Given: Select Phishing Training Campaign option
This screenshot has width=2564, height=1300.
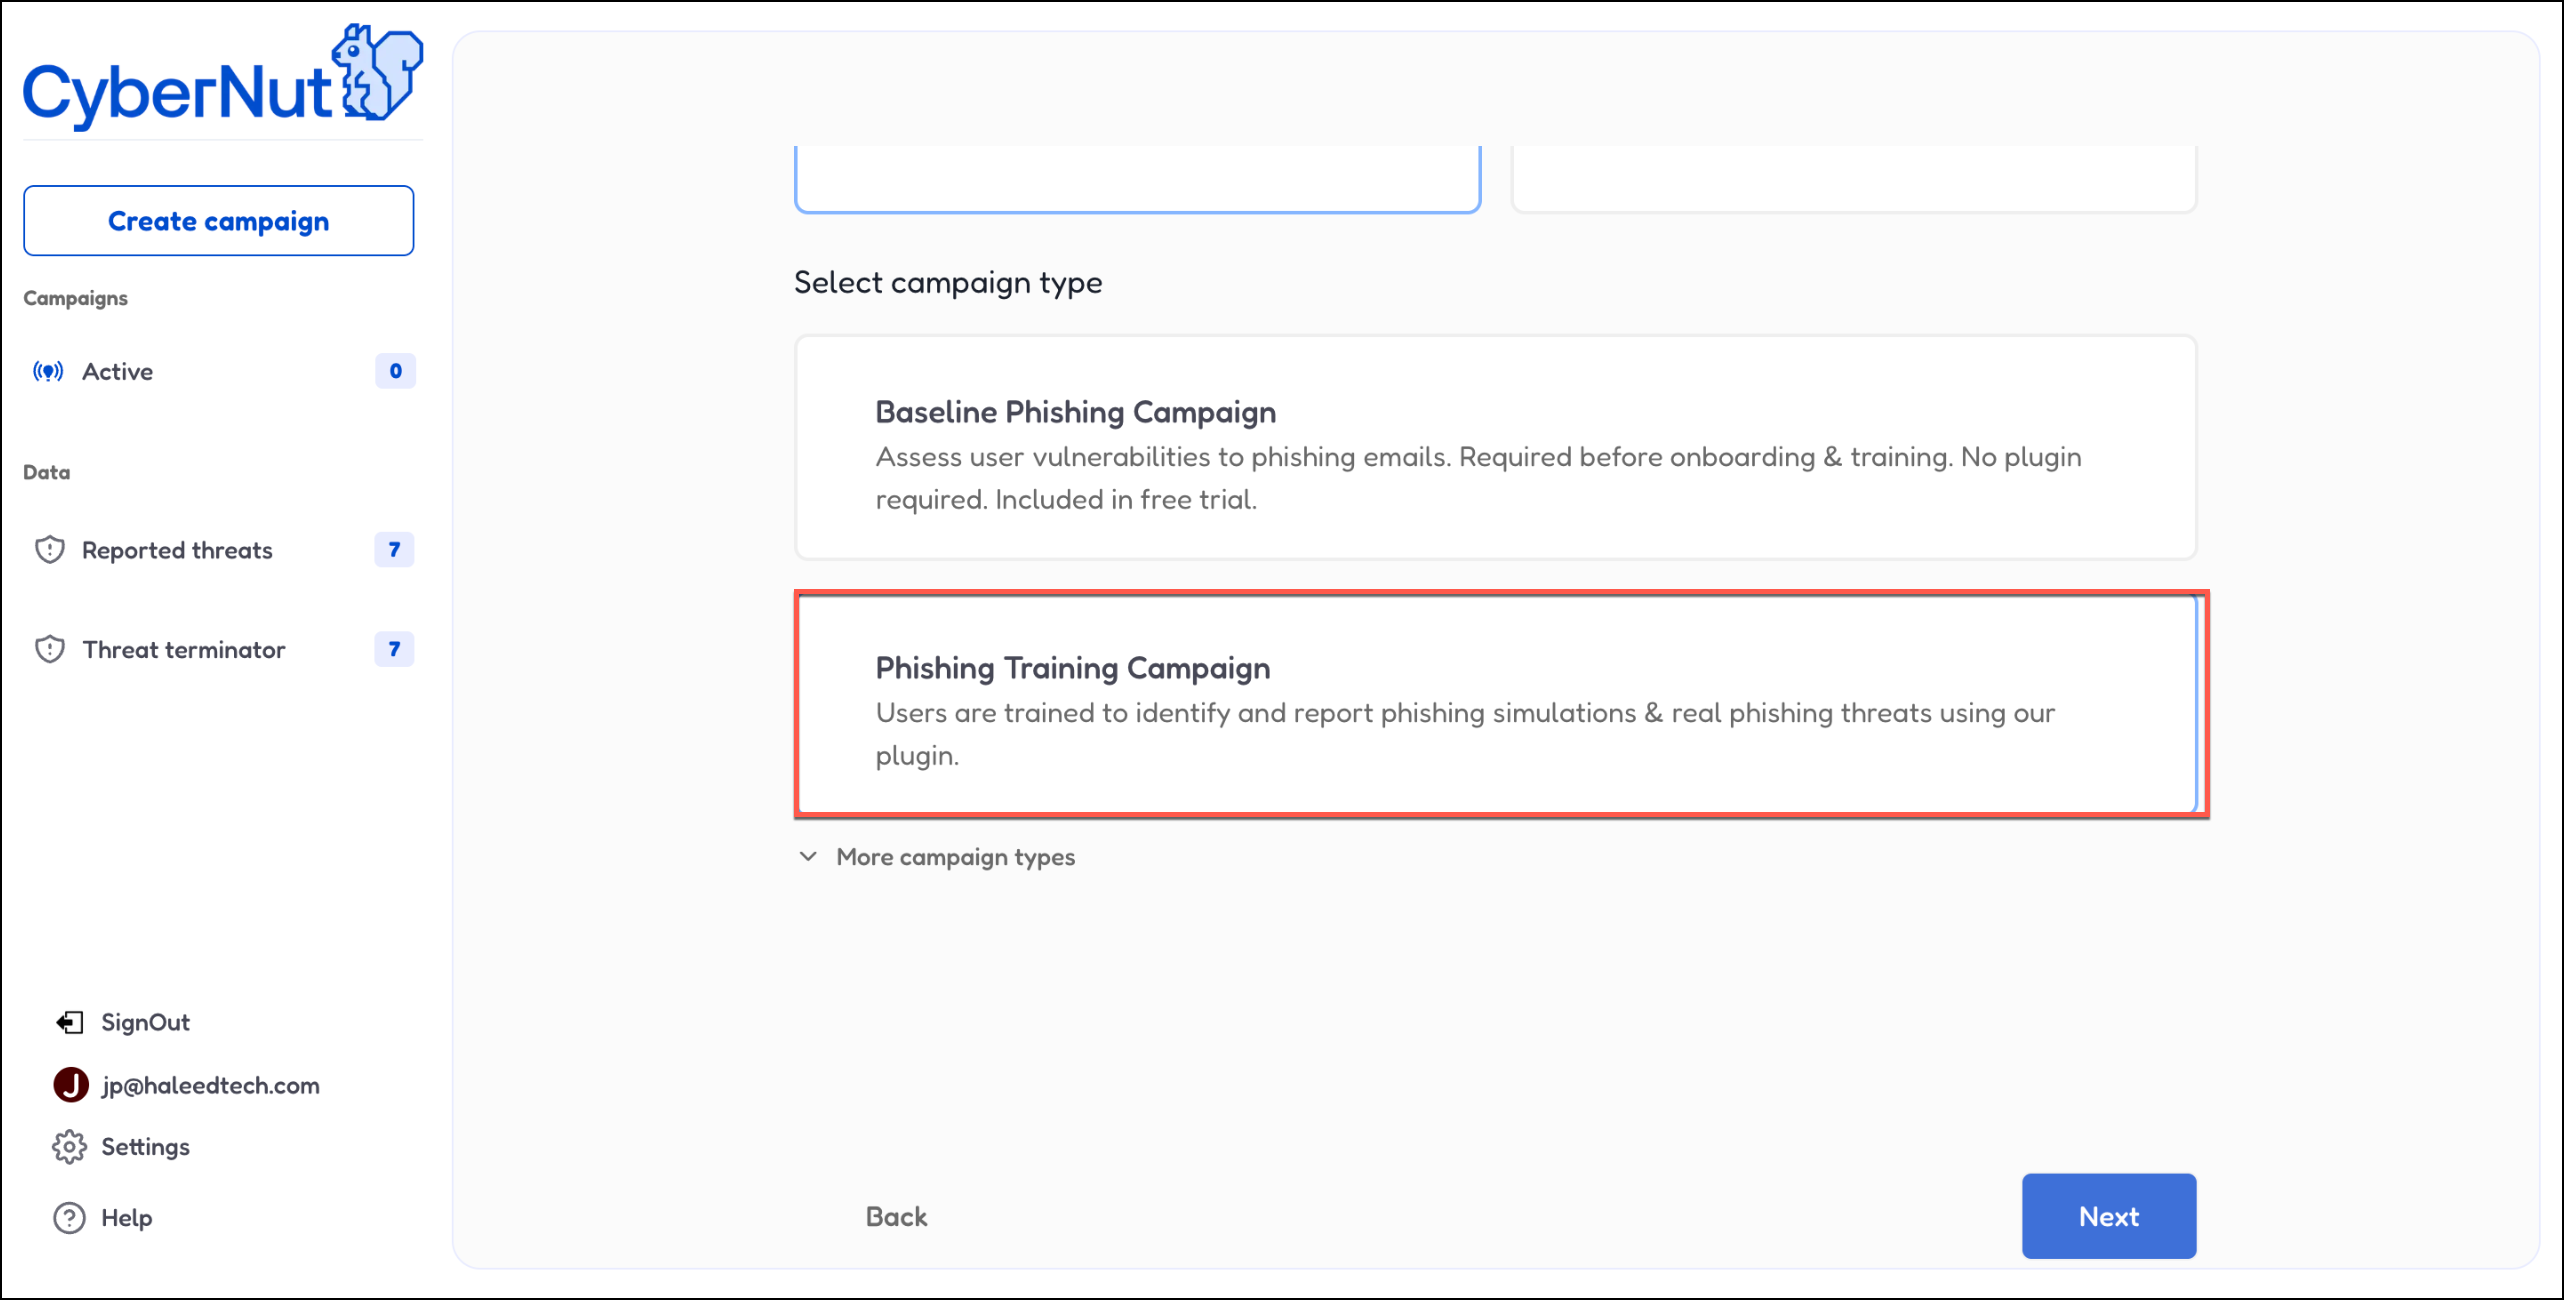Looking at the screenshot, I should [1495, 705].
